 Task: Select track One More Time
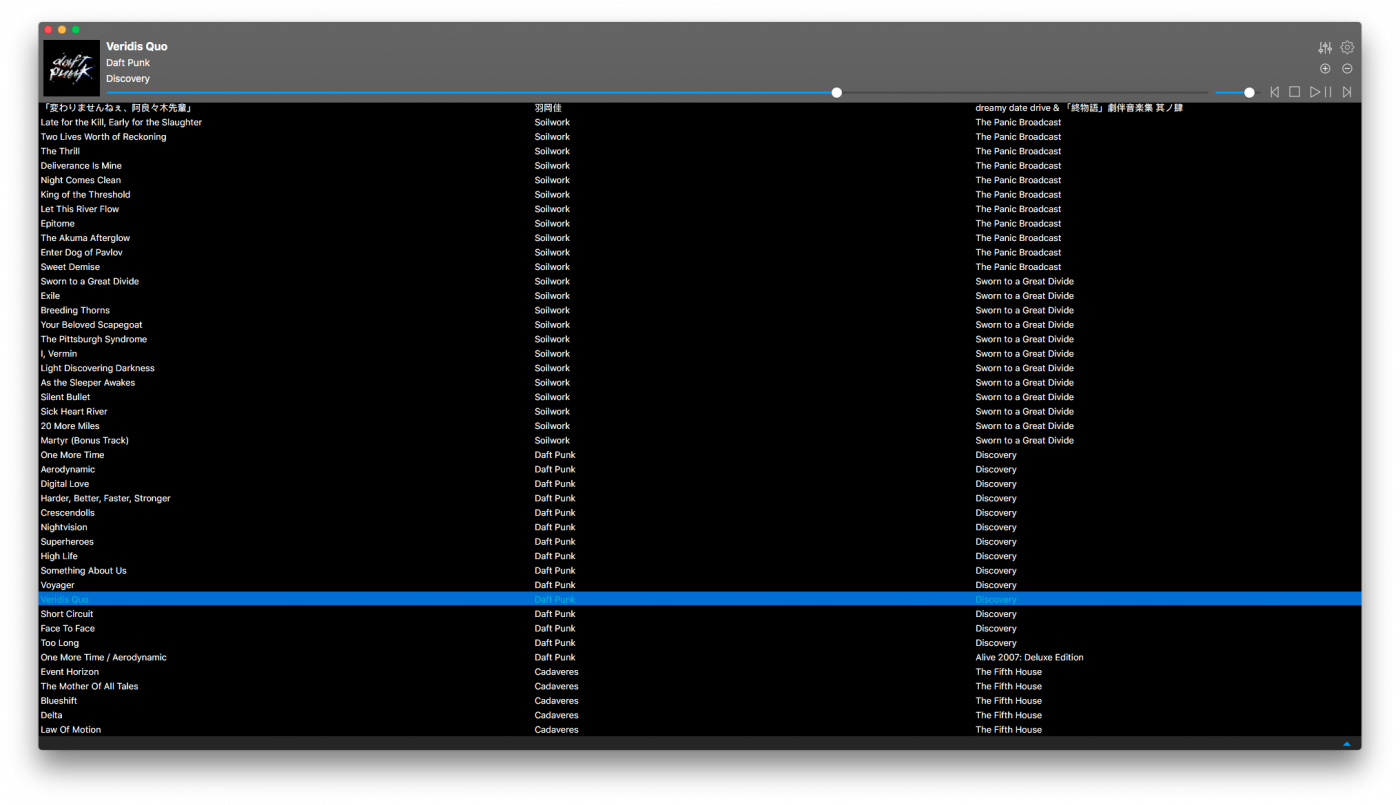pyautogui.click(x=72, y=455)
